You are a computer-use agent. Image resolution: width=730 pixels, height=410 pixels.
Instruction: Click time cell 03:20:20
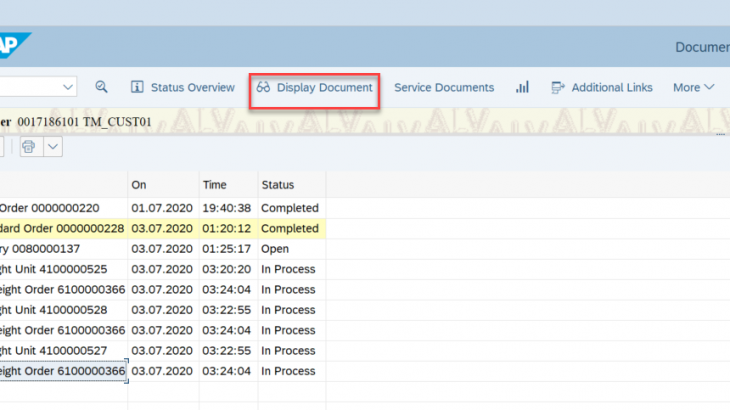227,269
